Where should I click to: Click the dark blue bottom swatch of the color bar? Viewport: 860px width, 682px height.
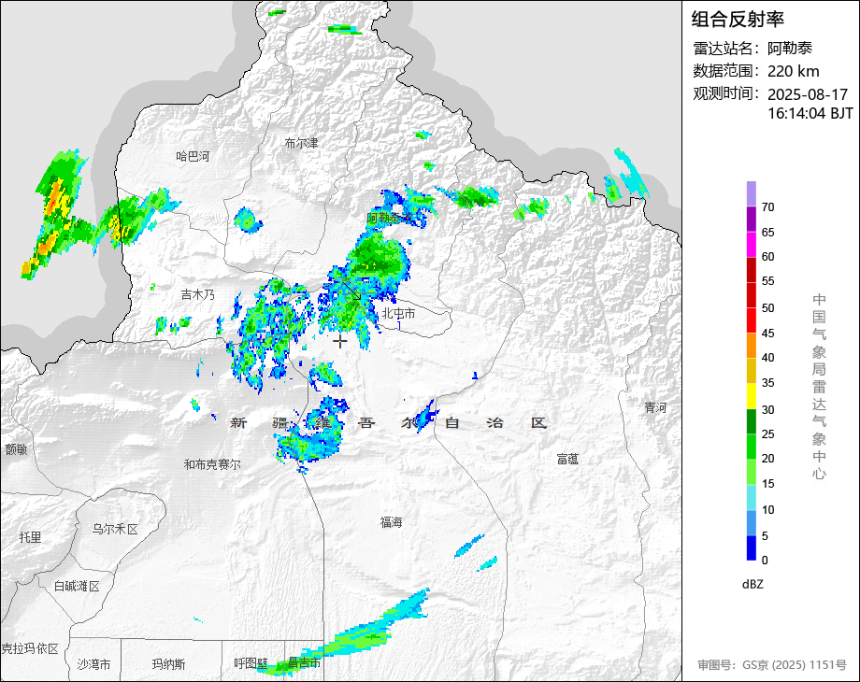coord(751,548)
